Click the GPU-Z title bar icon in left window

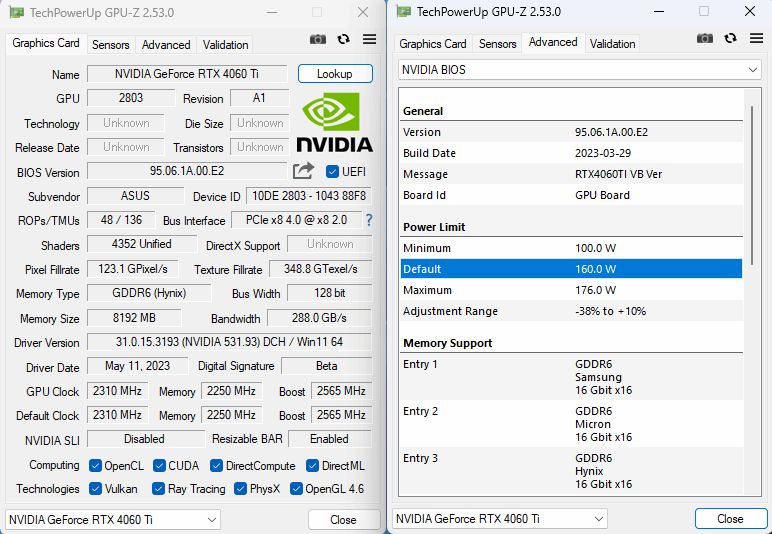17,12
